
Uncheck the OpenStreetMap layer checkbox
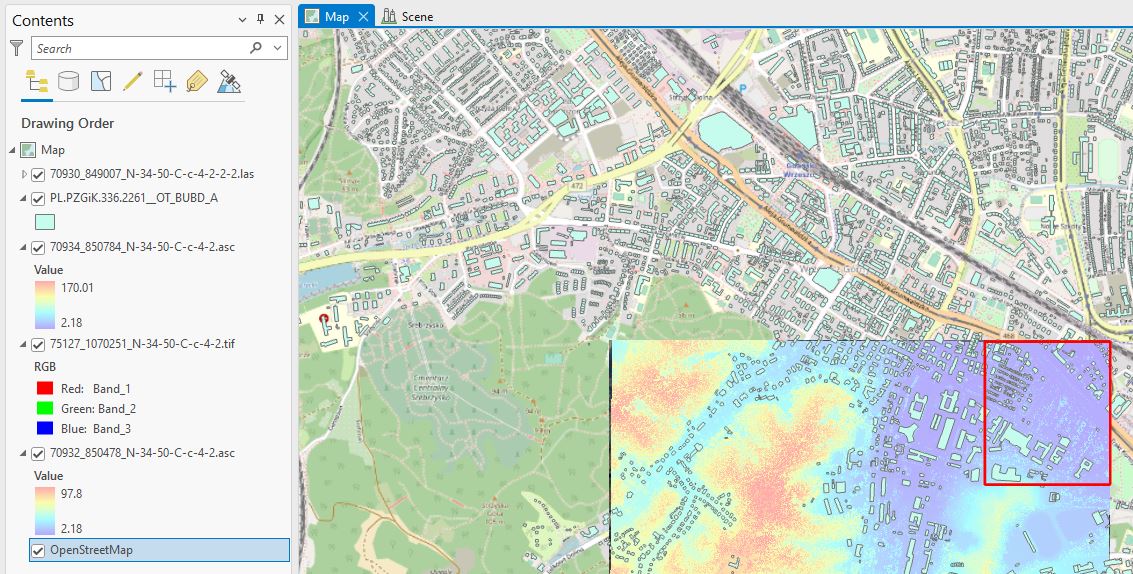click(38, 550)
